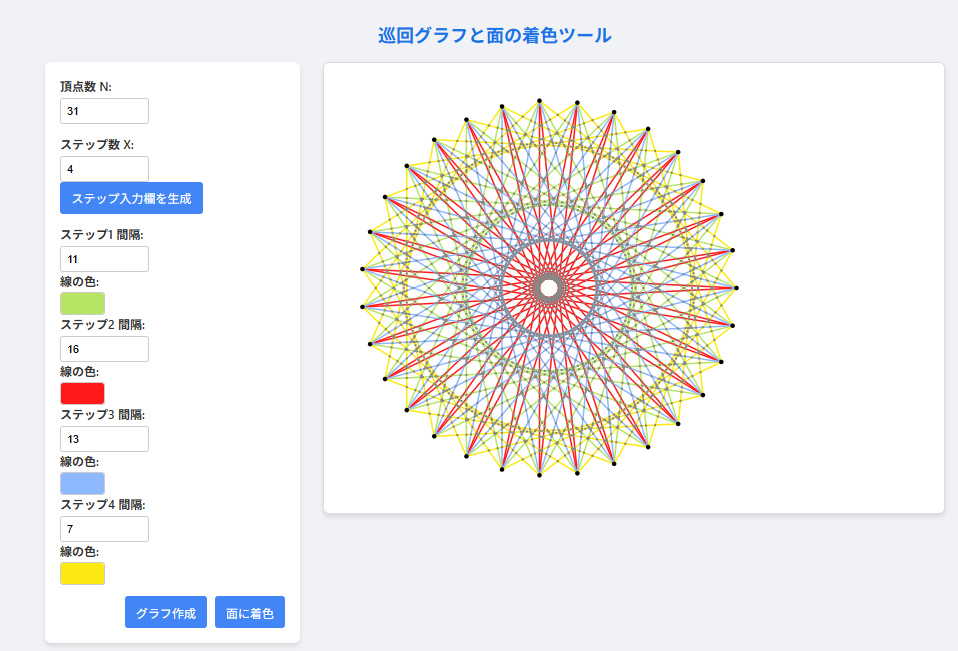The image size is (958, 651).
Task: Open the red ステップ2 line color picker
Action: click(x=82, y=393)
